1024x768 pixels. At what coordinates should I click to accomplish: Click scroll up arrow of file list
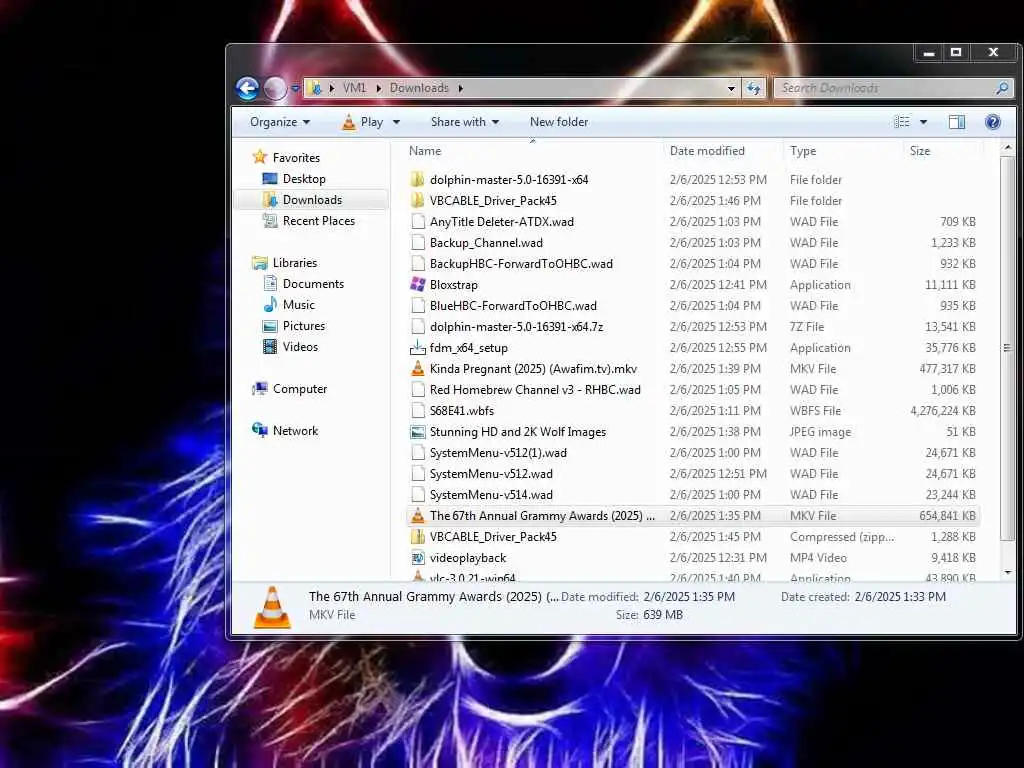tap(1008, 148)
